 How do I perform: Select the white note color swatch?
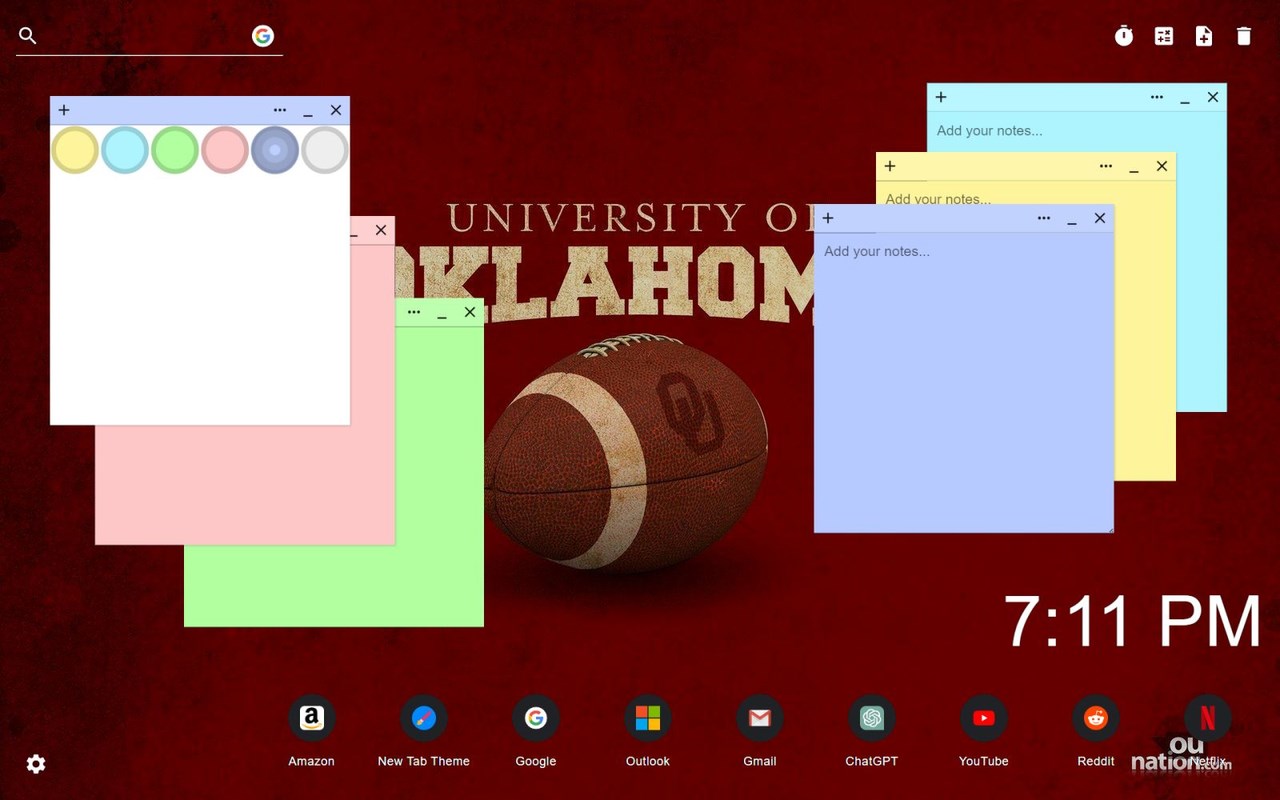click(x=325, y=150)
